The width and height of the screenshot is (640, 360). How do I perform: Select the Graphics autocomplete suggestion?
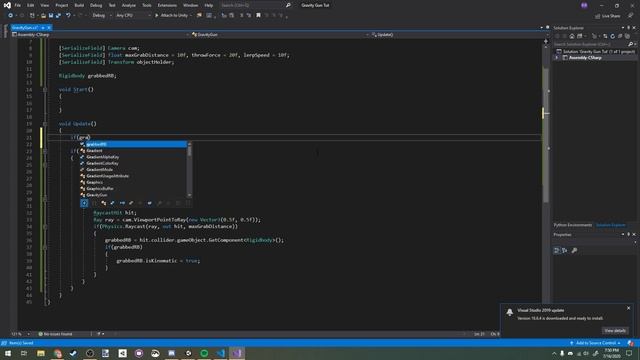133,182
